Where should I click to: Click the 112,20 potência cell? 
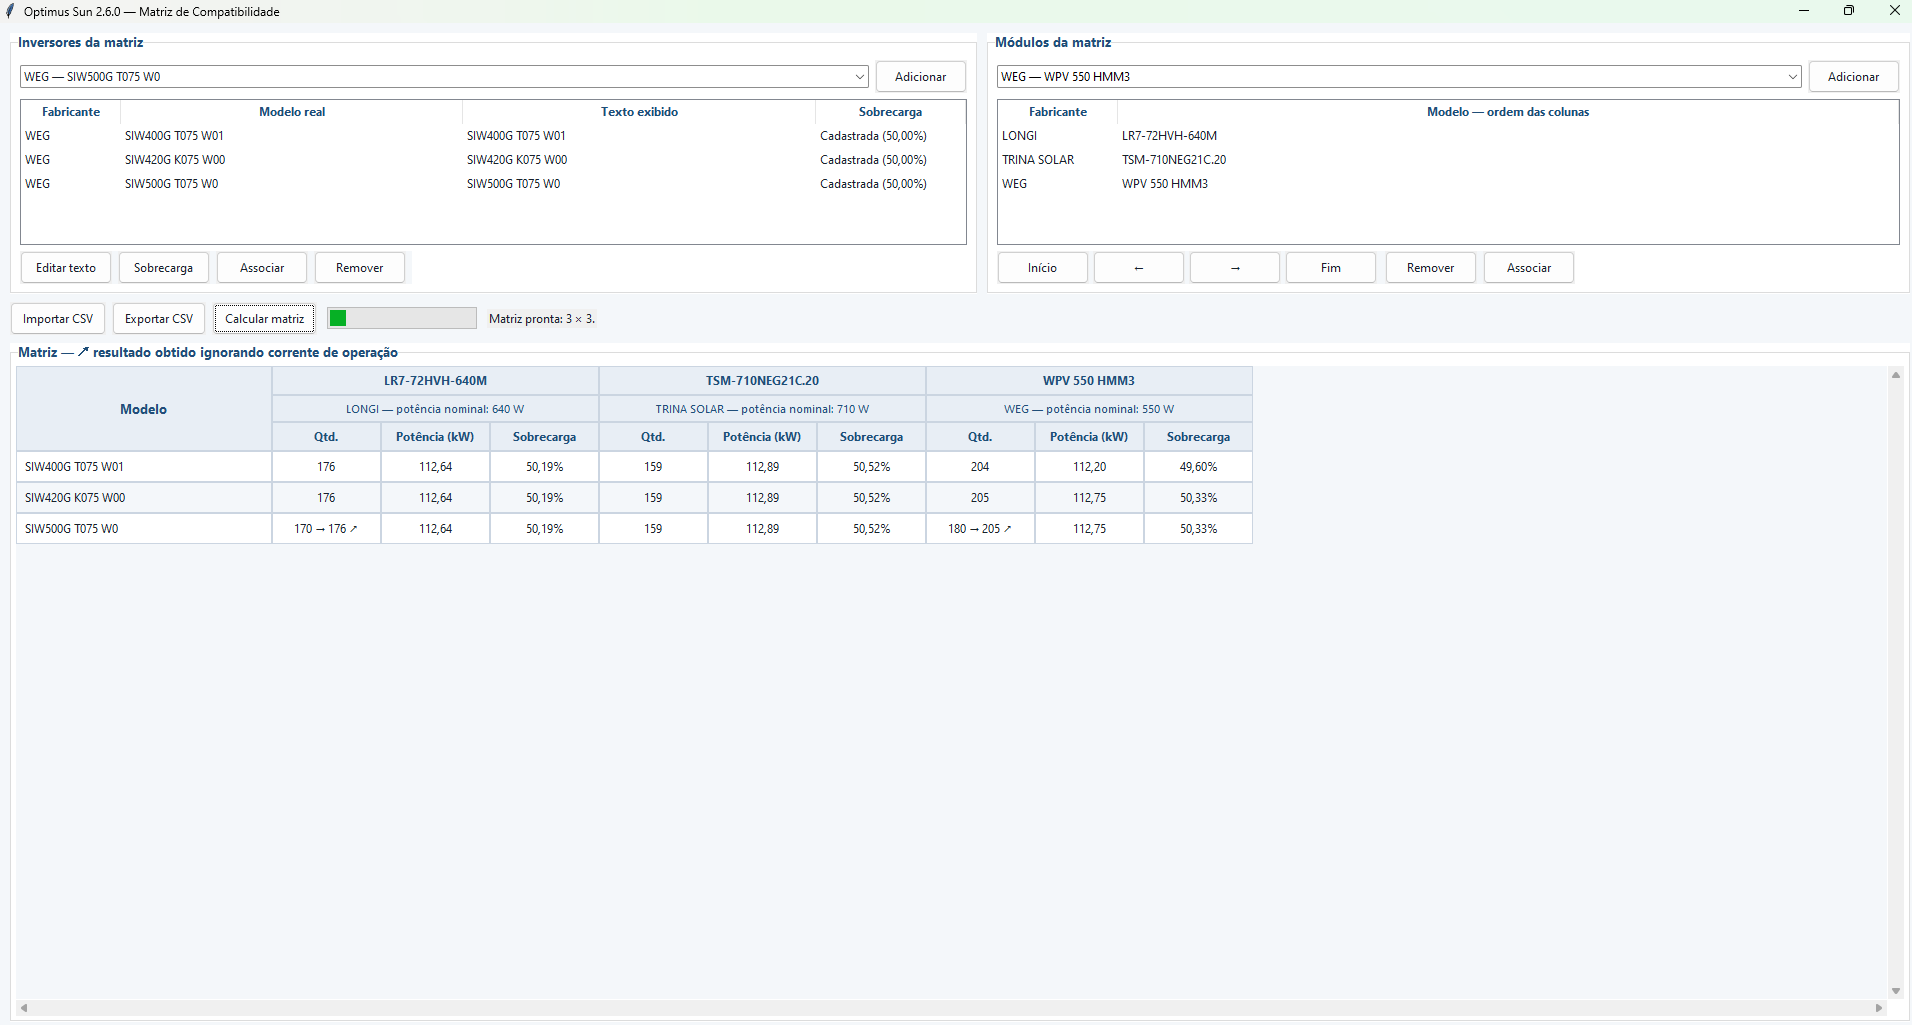1089,467
